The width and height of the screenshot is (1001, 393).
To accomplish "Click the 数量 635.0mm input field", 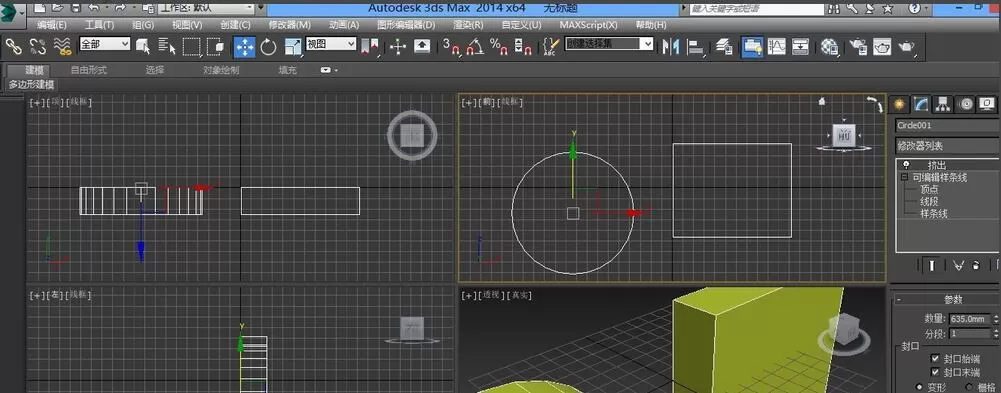I will point(969,318).
